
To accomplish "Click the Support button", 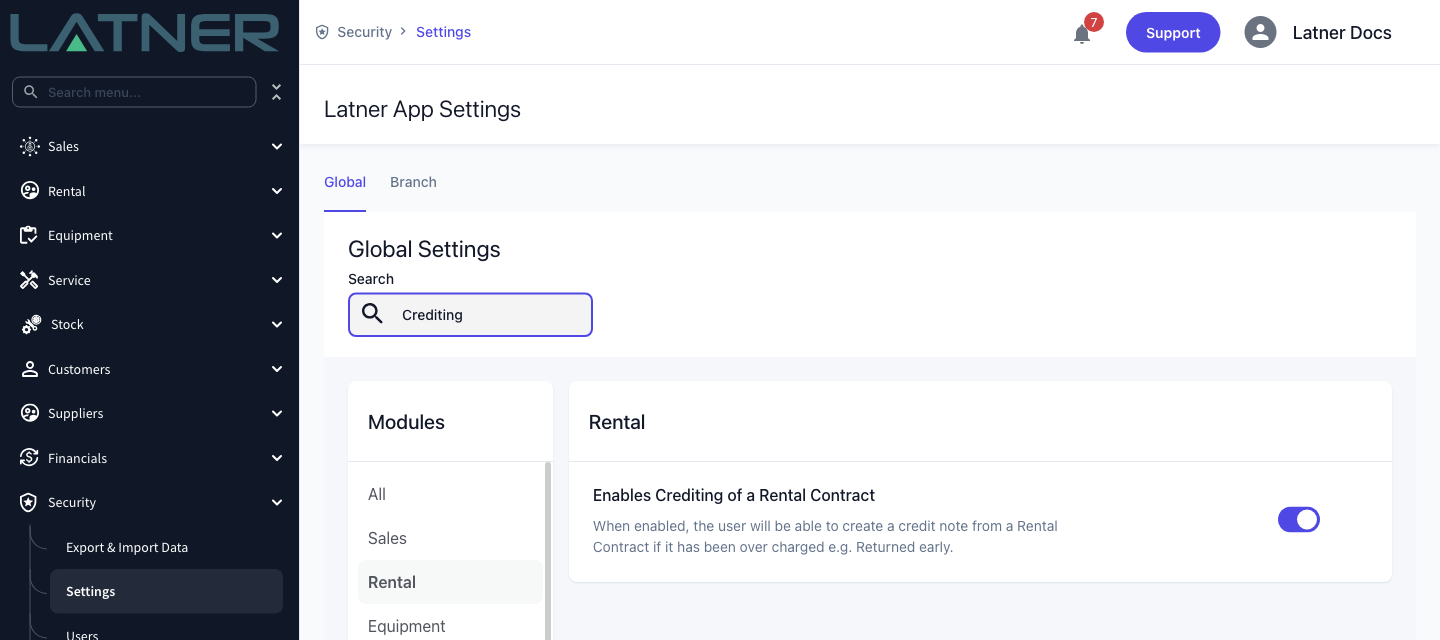I will pyautogui.click(x=1173, y=32).
